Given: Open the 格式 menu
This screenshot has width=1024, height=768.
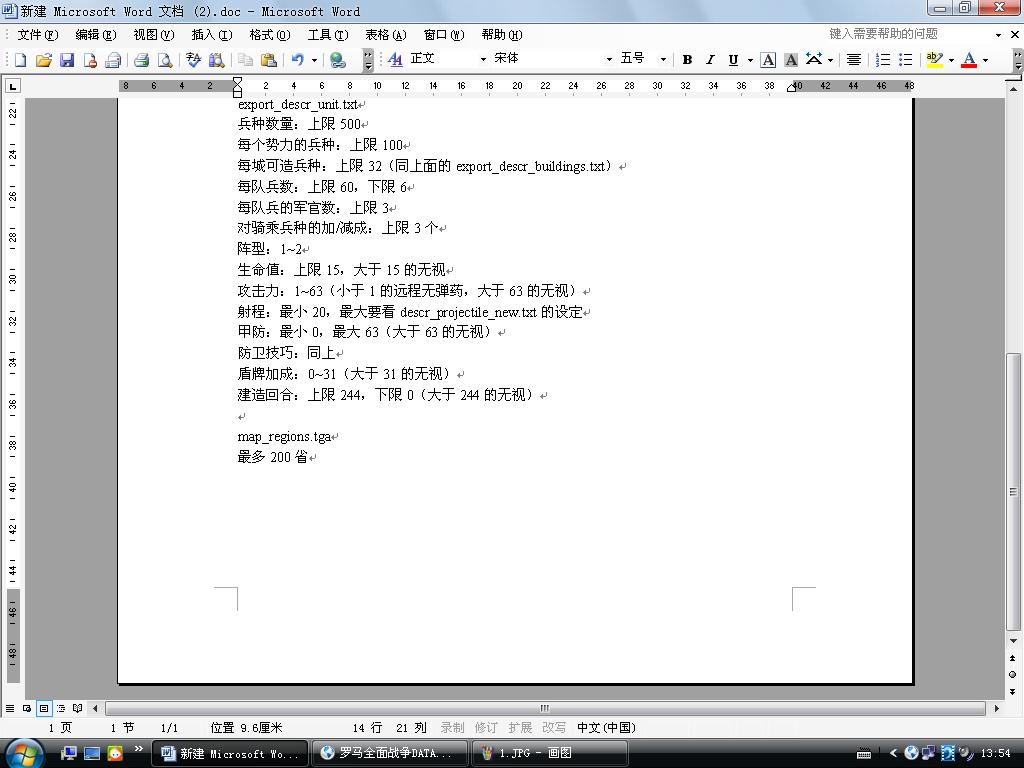Looking at the screenshot, I should (268, 35).
